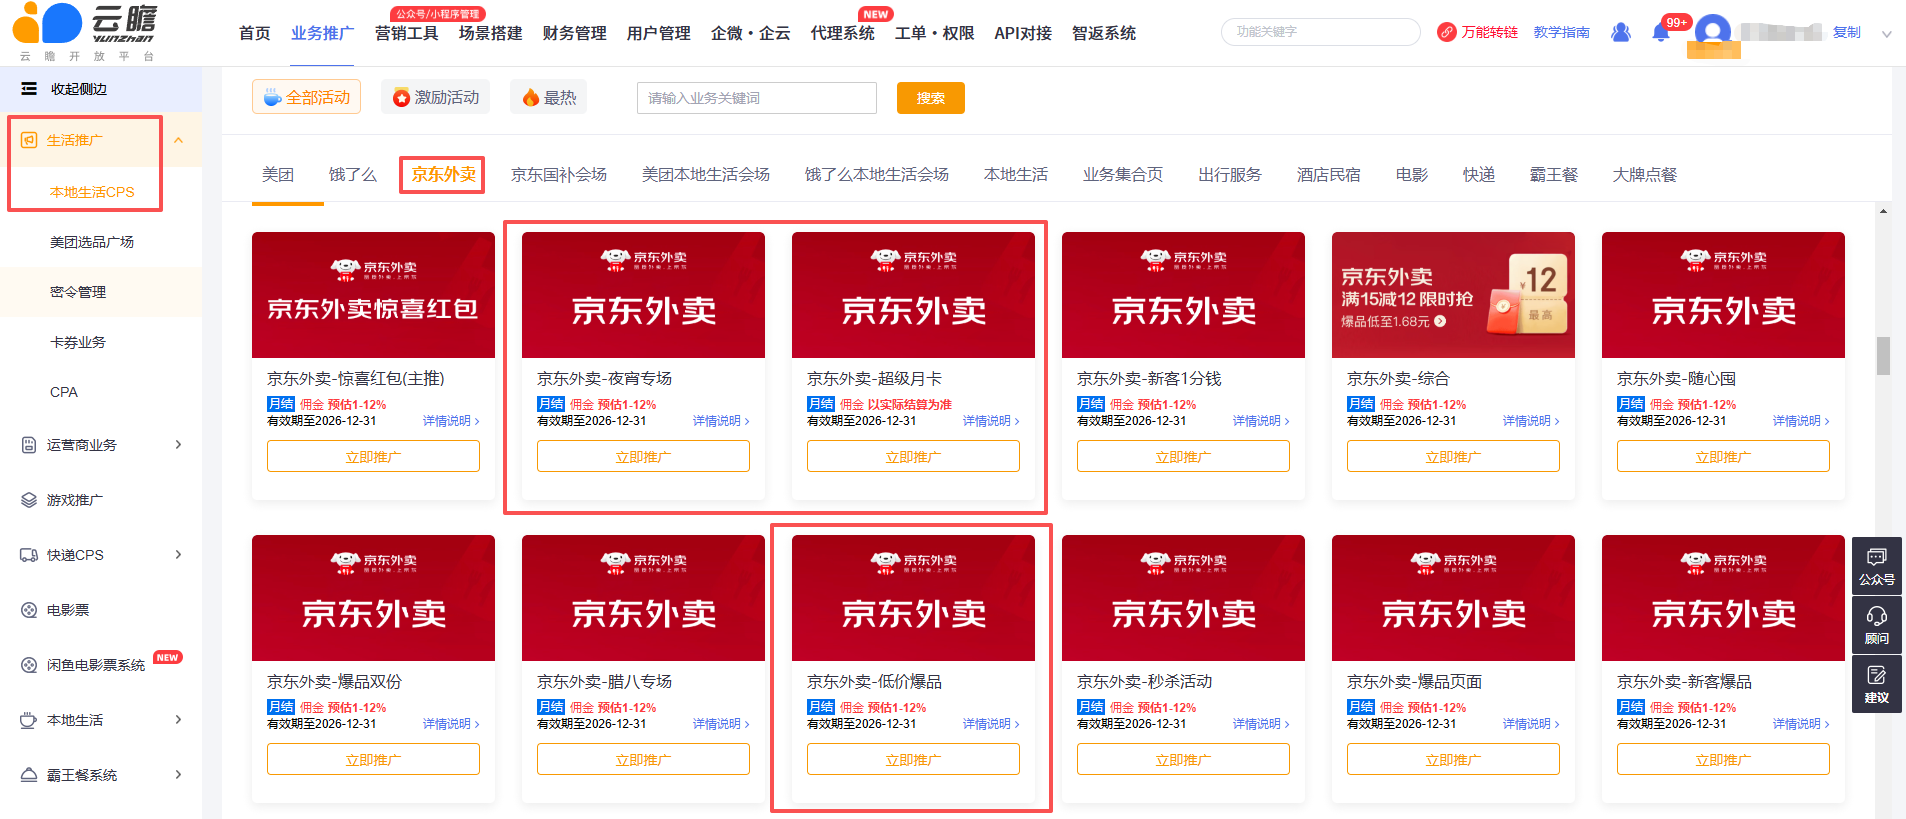Open the 财务管理 top menu
This screenshot has height=819, width=1906.
point(574,33)
